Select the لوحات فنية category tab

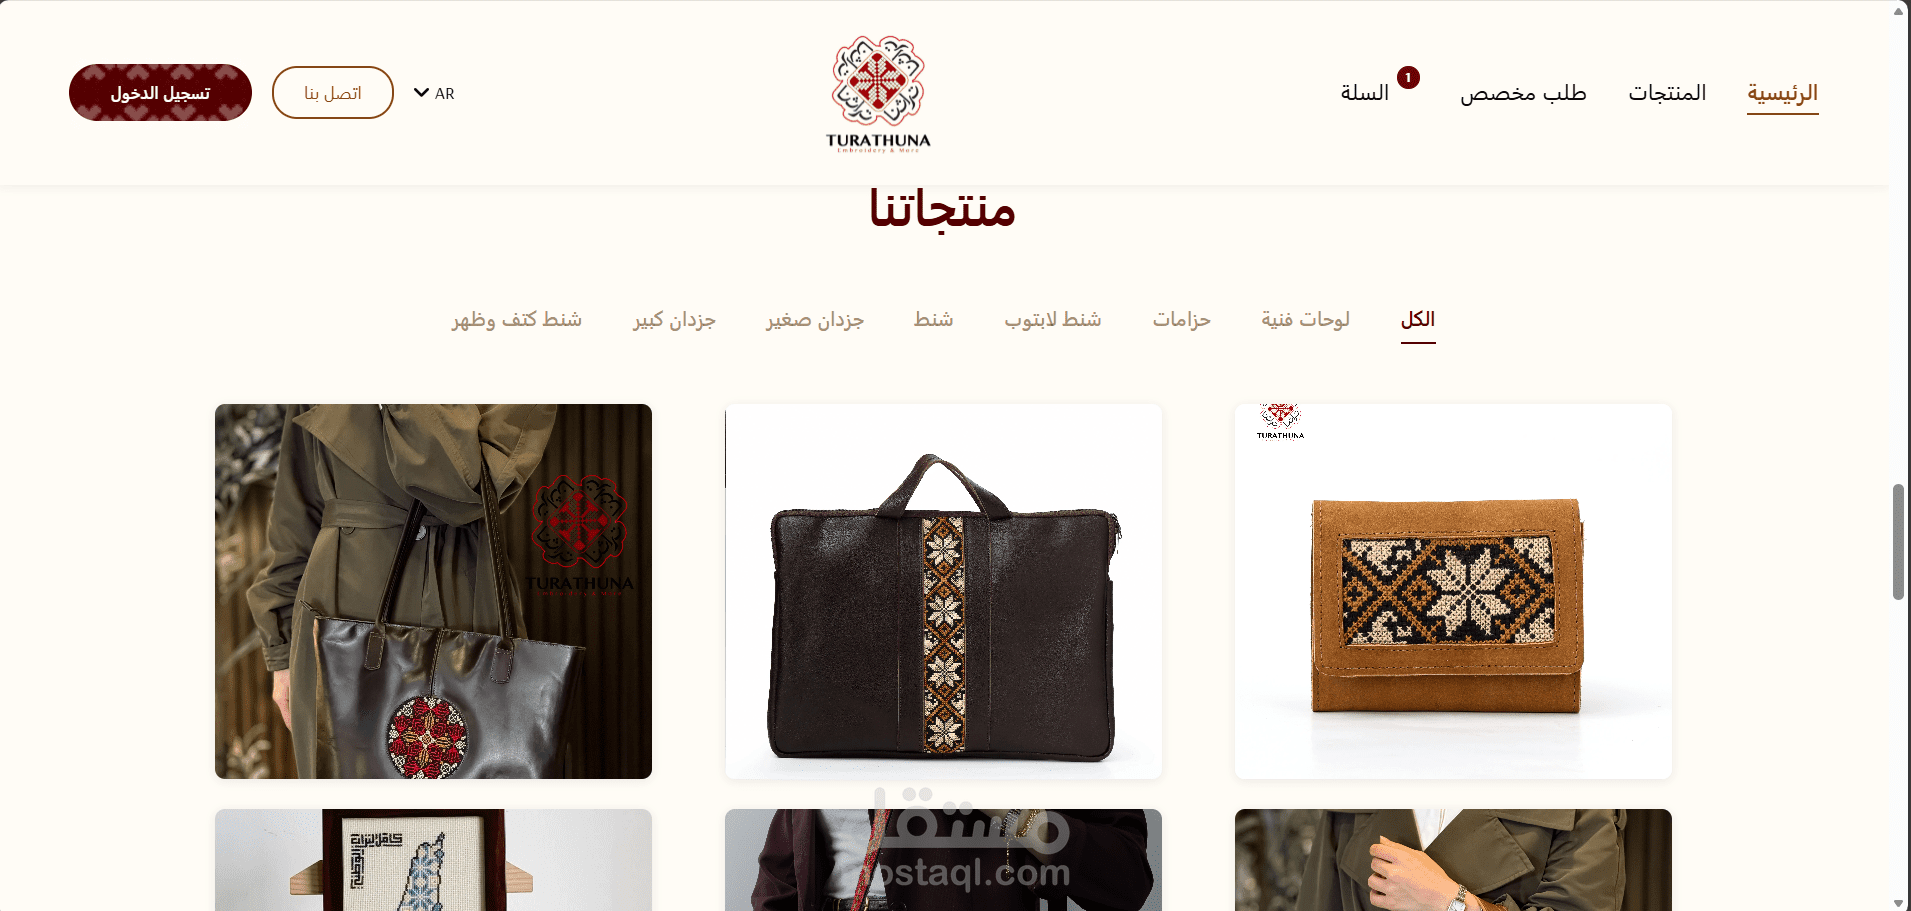point(1305,319)
